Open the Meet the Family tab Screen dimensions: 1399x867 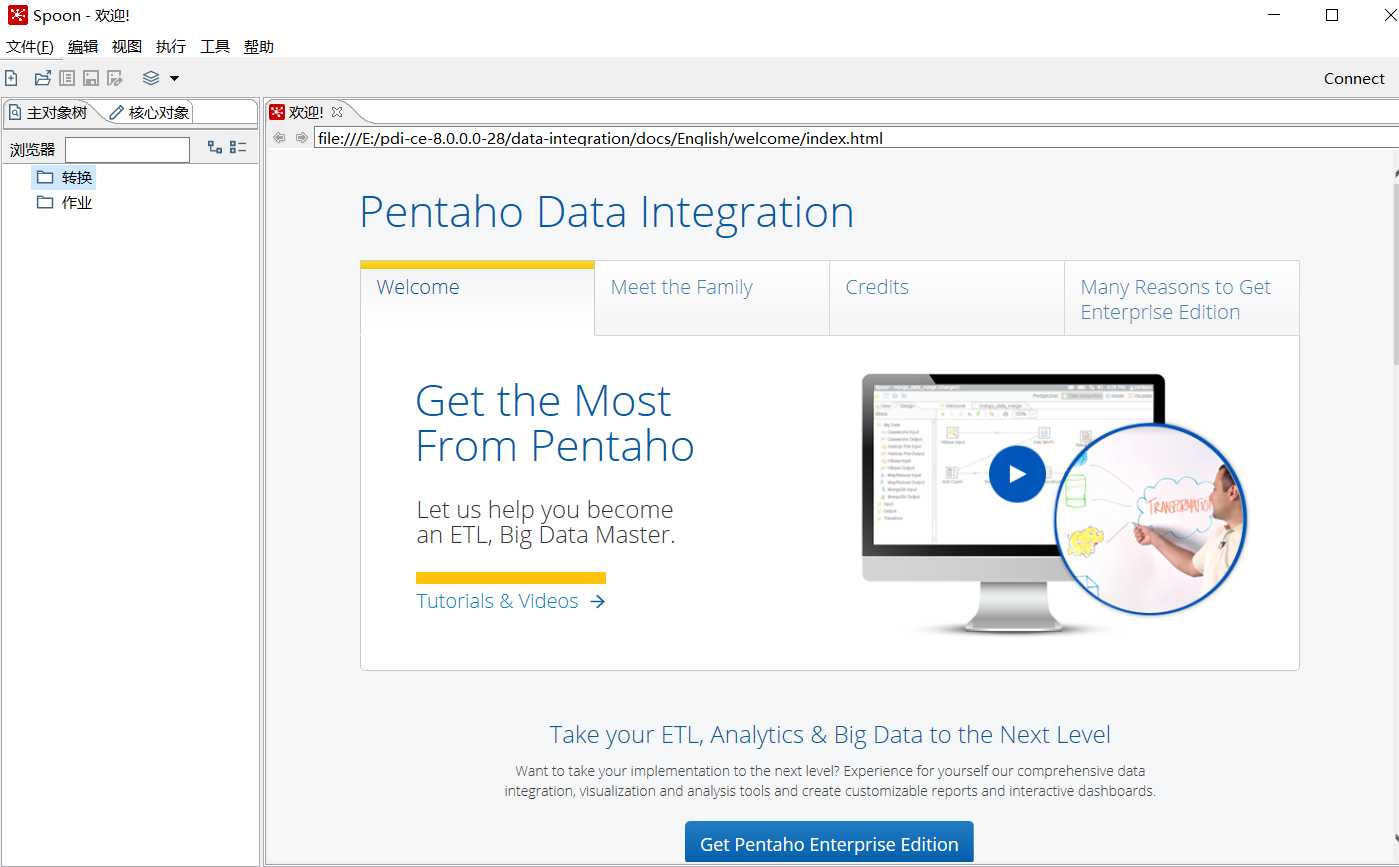pos(712,298)
